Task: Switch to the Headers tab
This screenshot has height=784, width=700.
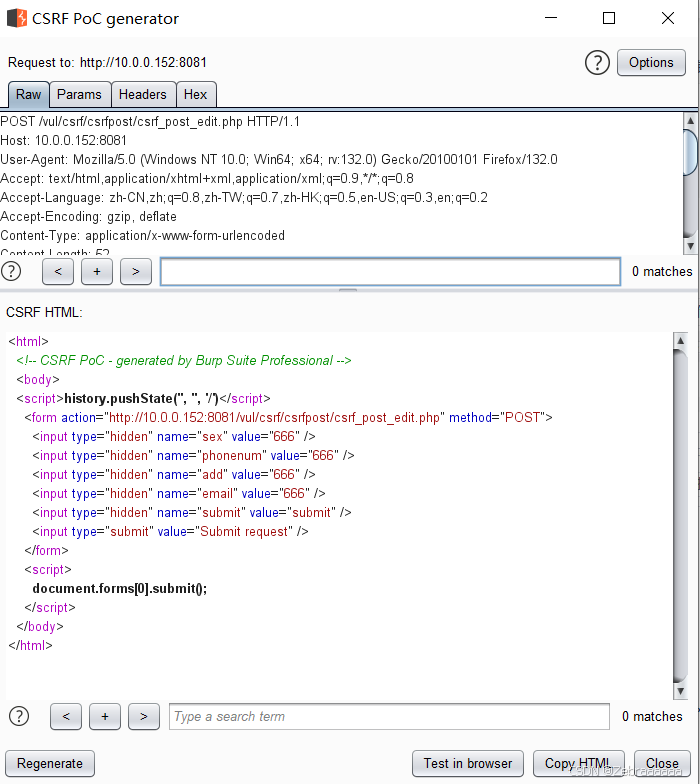Action: pyautogui.click(x=143, y=94)
